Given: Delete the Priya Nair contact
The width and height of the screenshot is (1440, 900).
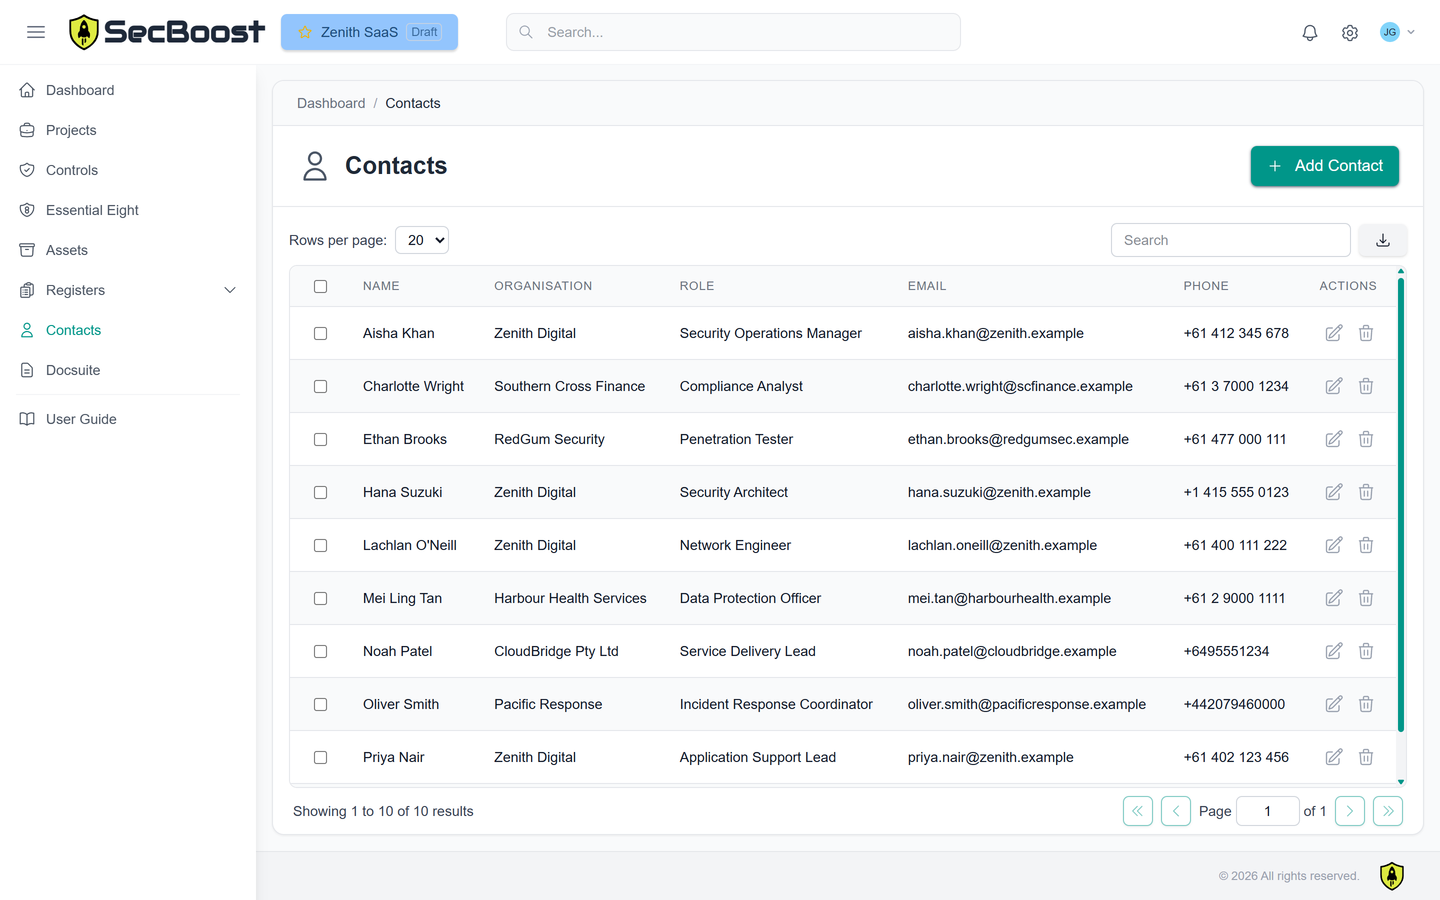Looking at the screenshot, I should [x=1365, y=757].
